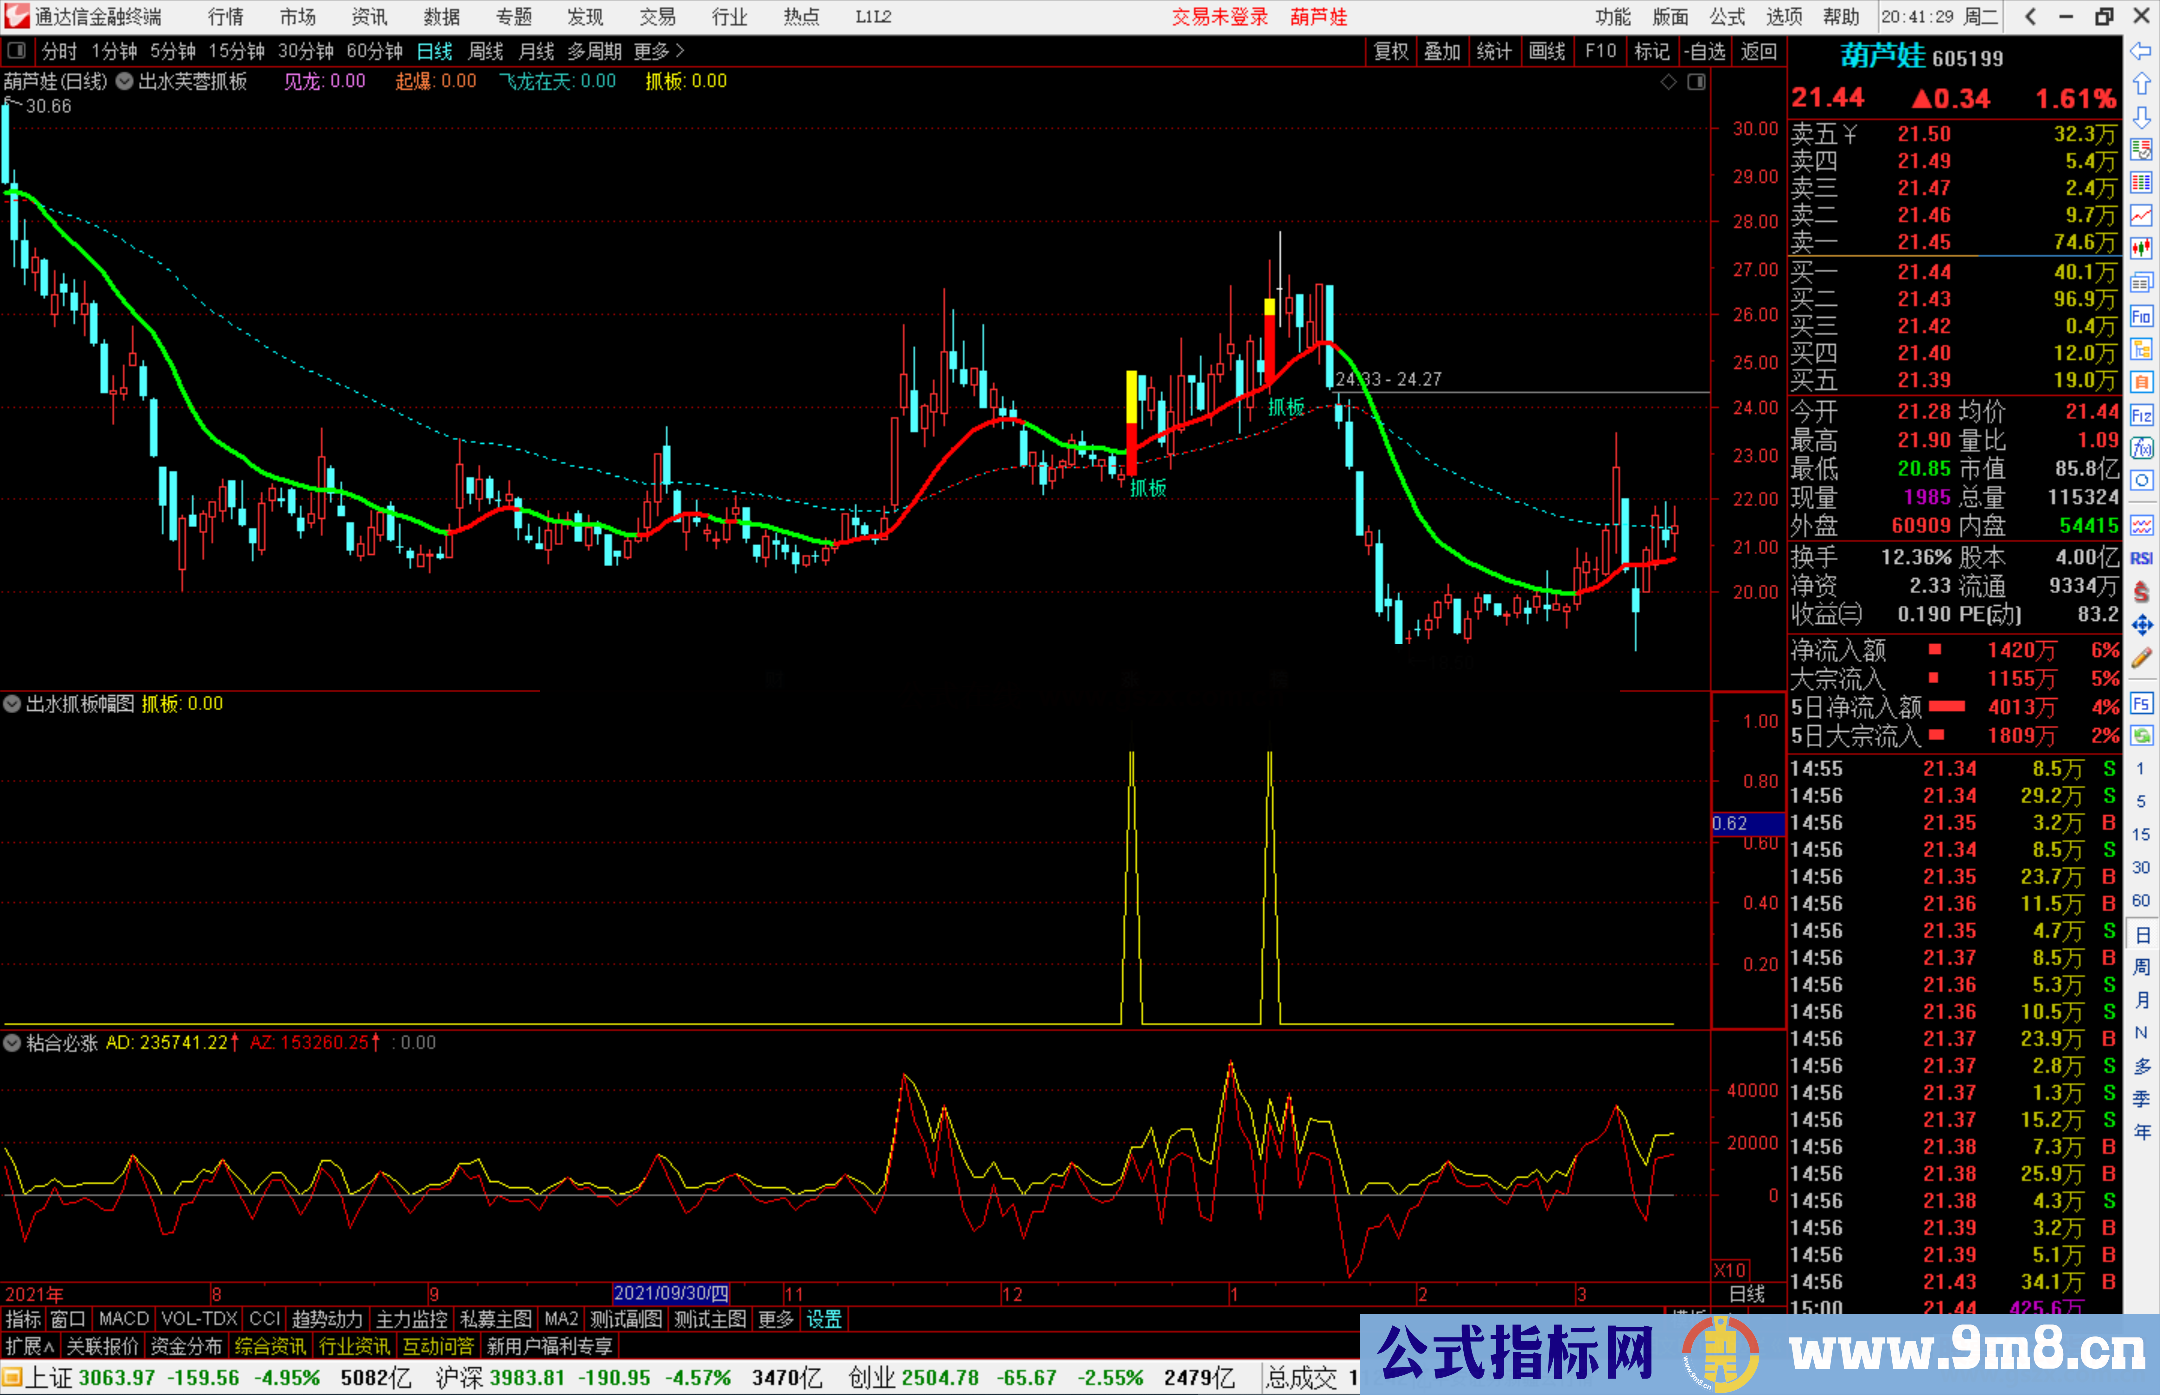This screenshot has width=2160, height=1395.
Task: Click the blue circle icon in sidebar
Action: click(x=2141, y=481)
